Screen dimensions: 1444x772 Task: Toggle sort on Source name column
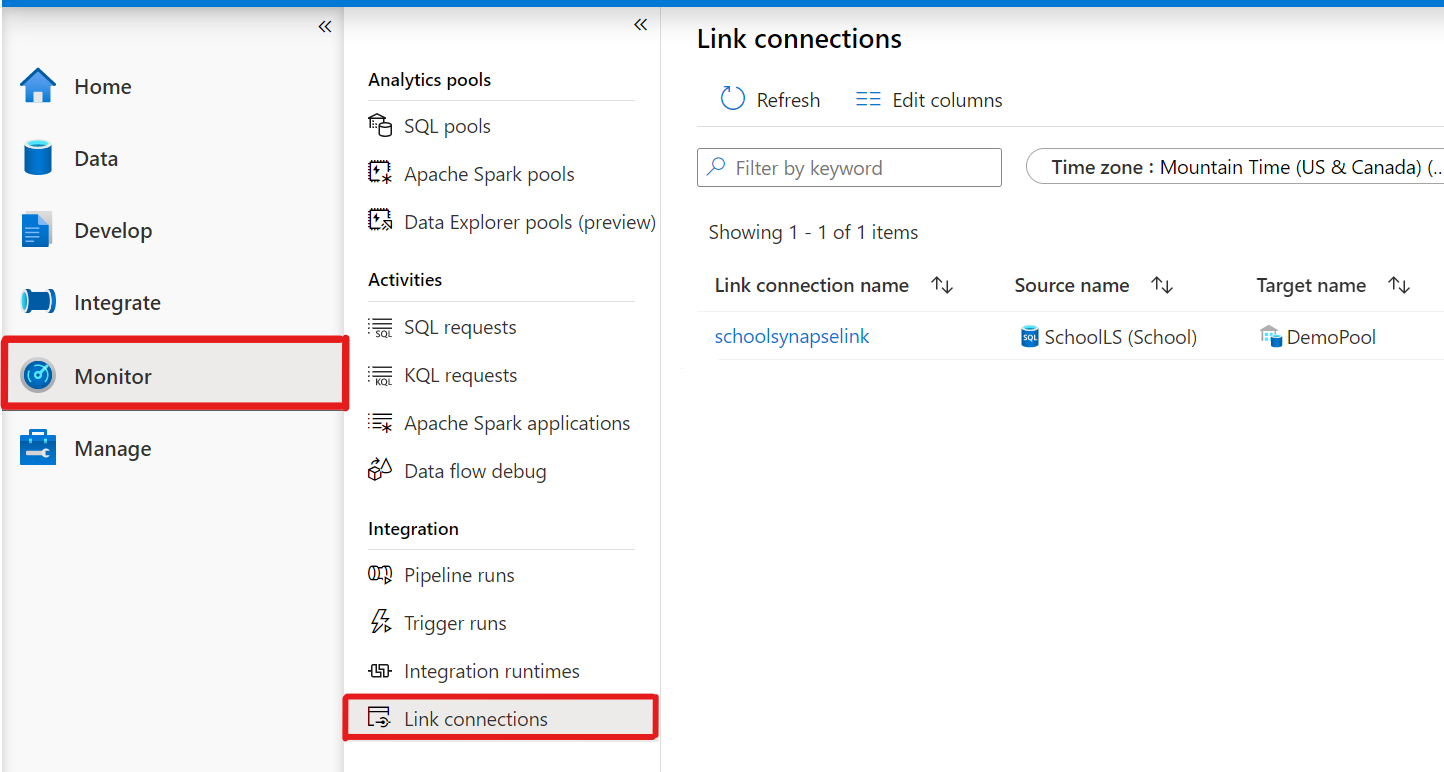click(1162, 285)
